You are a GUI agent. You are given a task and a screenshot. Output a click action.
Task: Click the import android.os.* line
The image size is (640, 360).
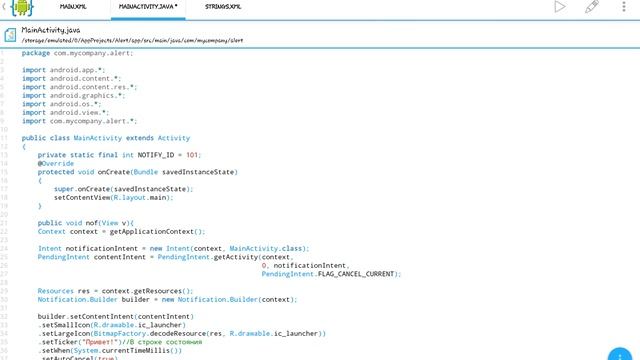(61, 104)
